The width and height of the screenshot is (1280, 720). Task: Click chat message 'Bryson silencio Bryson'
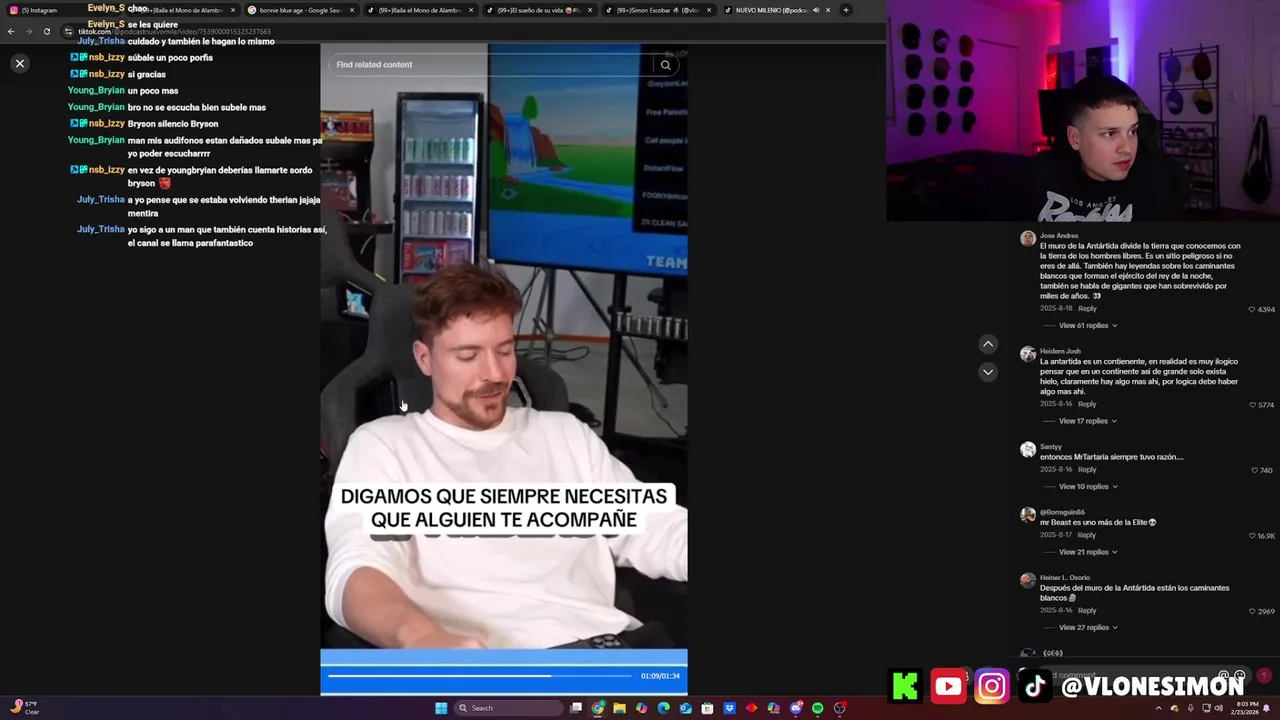(173, 123)
